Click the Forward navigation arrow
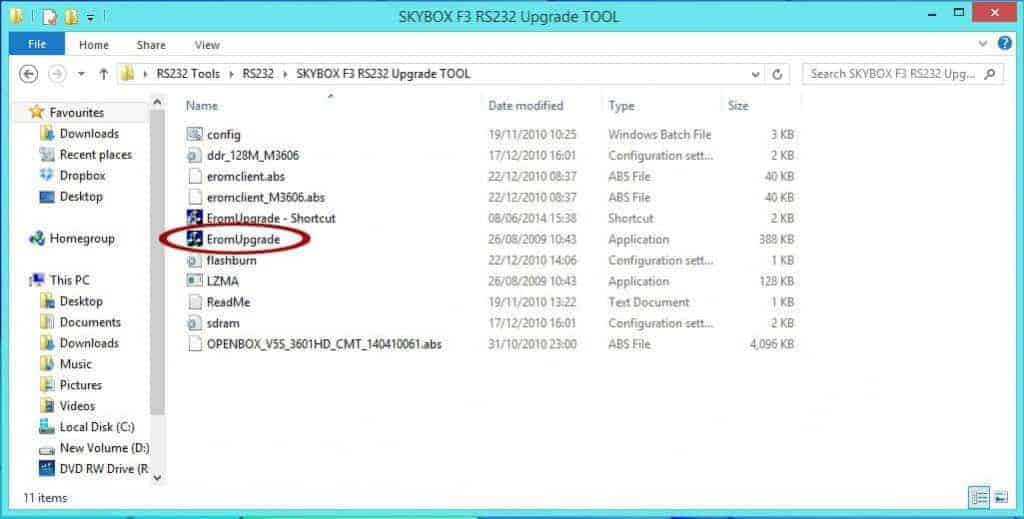 click(57, 74)
